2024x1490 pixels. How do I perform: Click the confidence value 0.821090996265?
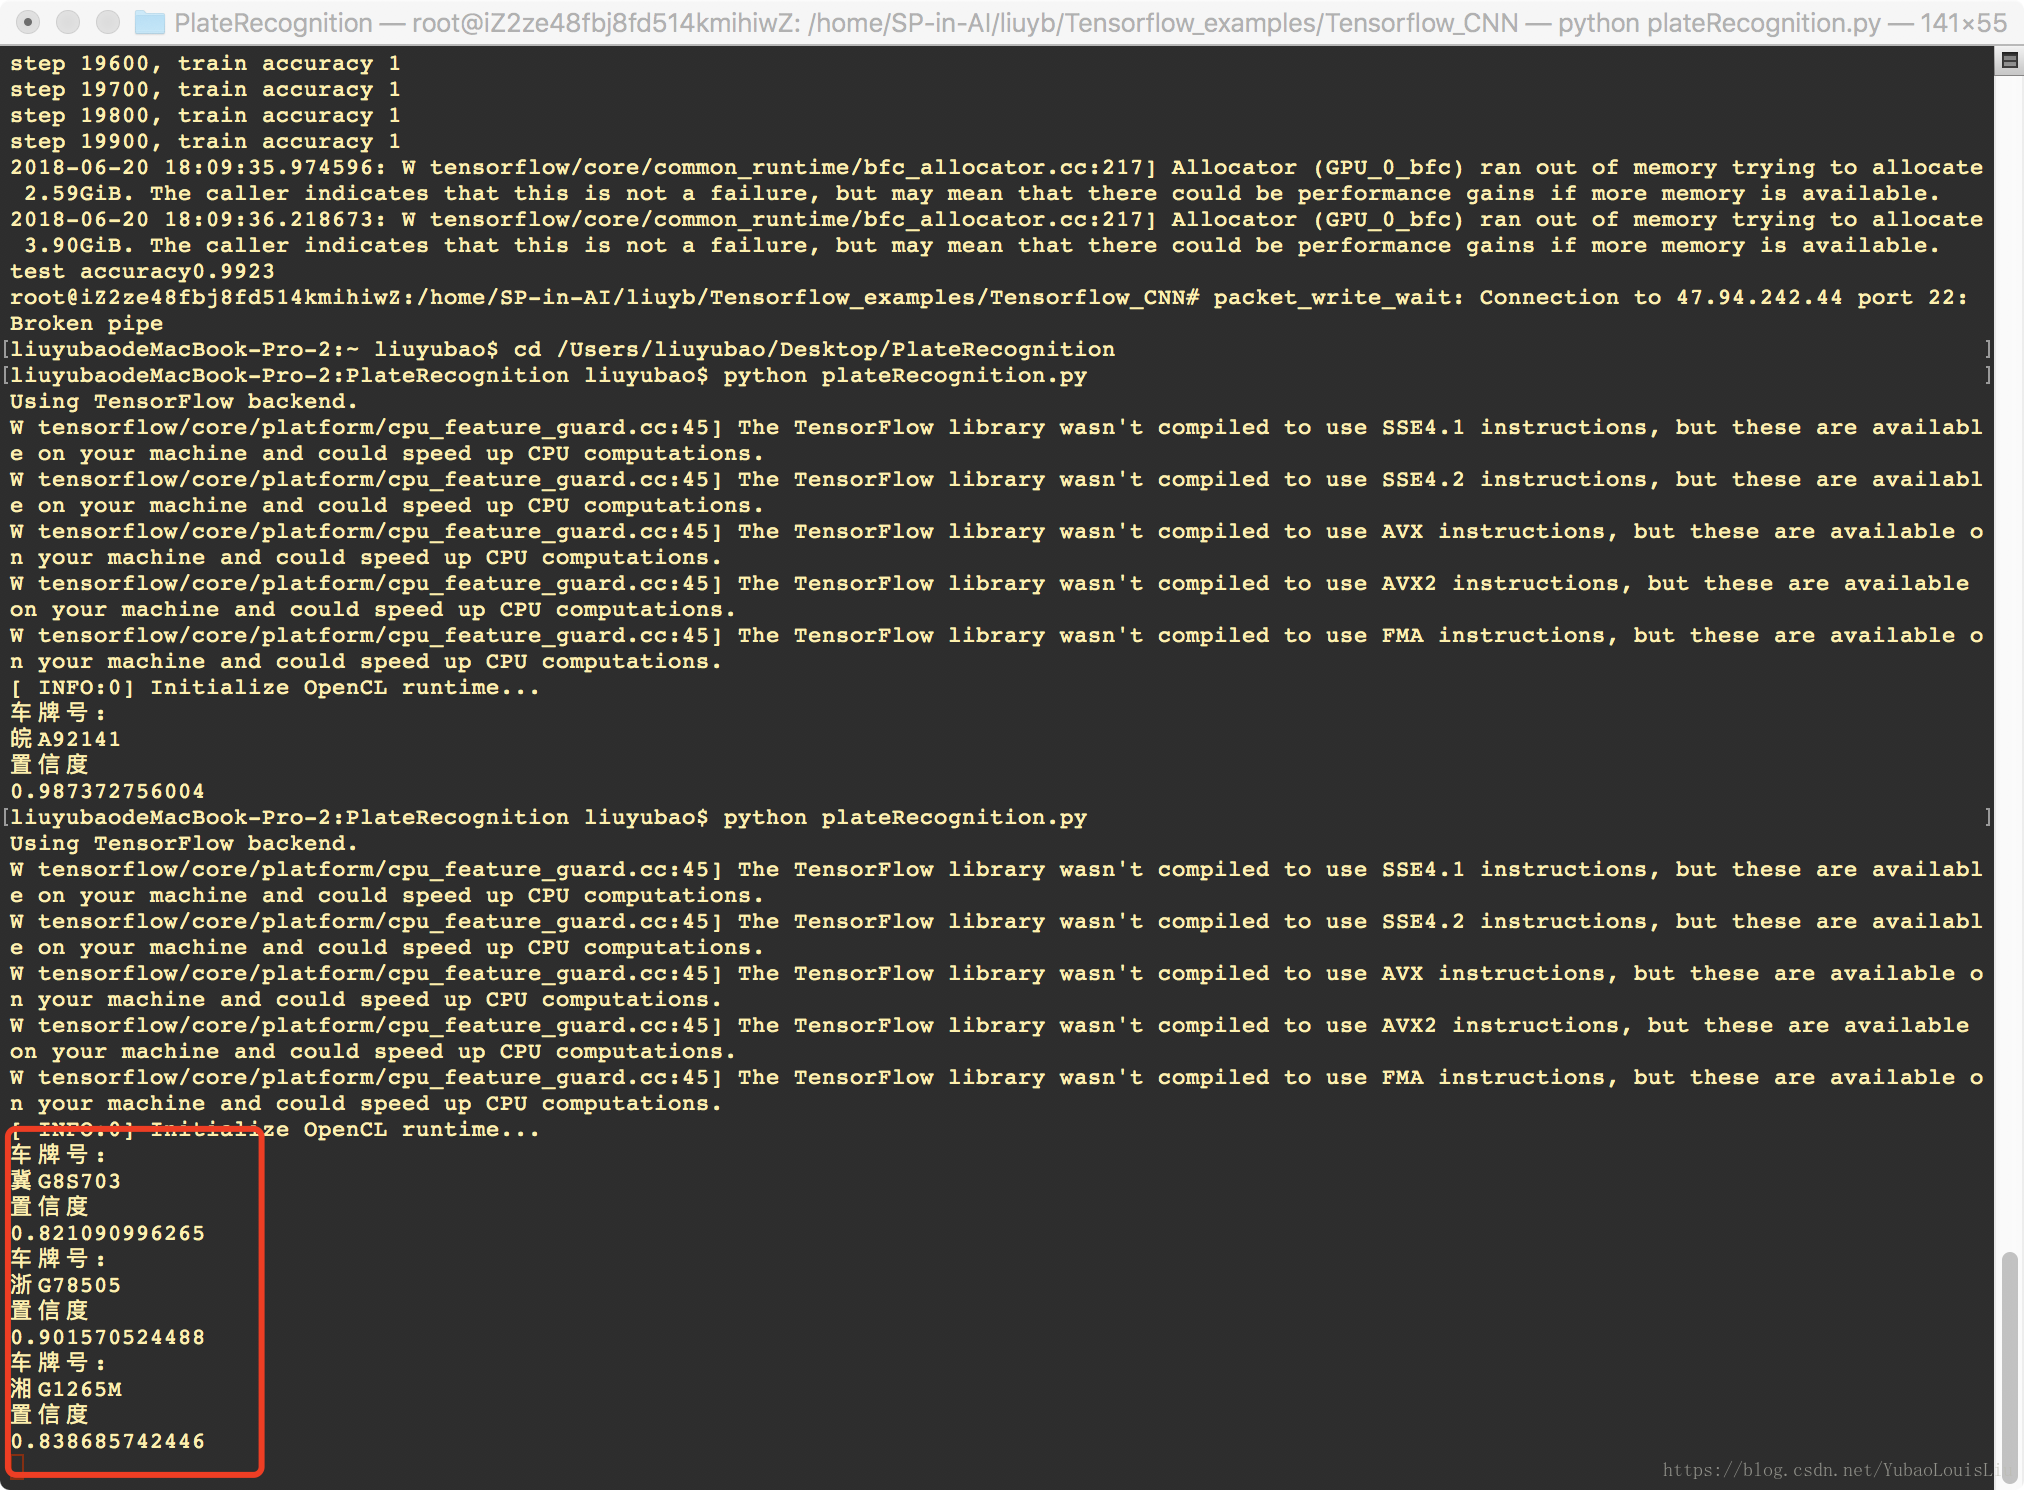tap(107, 1233)
